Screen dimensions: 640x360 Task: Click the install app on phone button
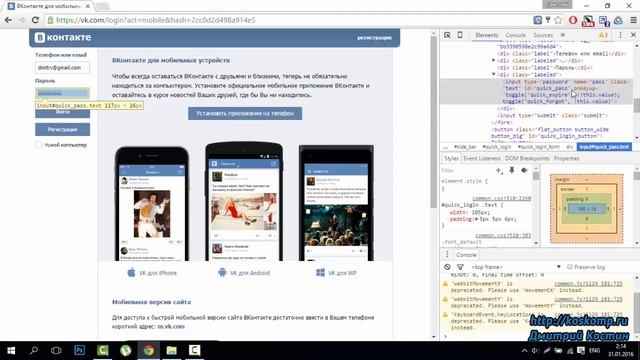[x=245, y=113]
